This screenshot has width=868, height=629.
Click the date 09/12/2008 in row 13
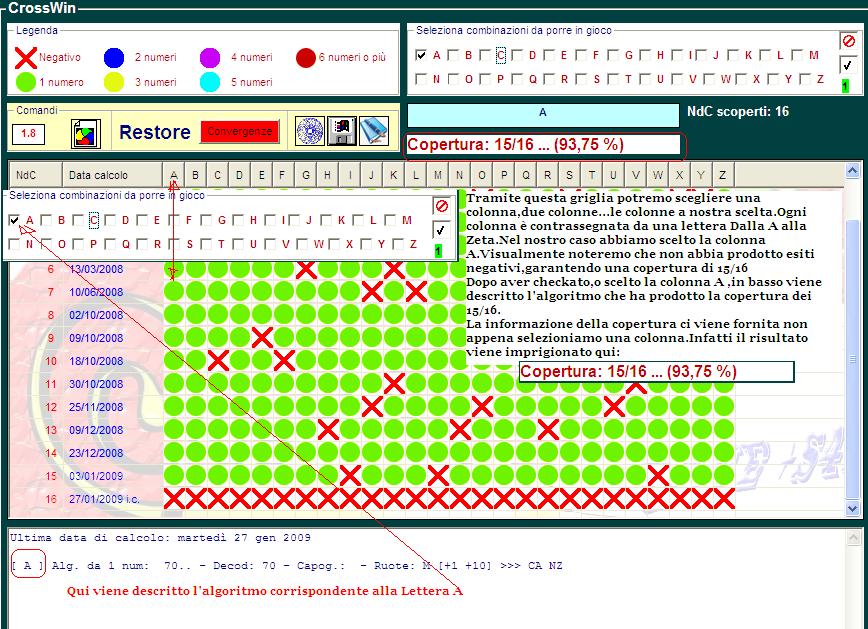[x=96, y=430]
